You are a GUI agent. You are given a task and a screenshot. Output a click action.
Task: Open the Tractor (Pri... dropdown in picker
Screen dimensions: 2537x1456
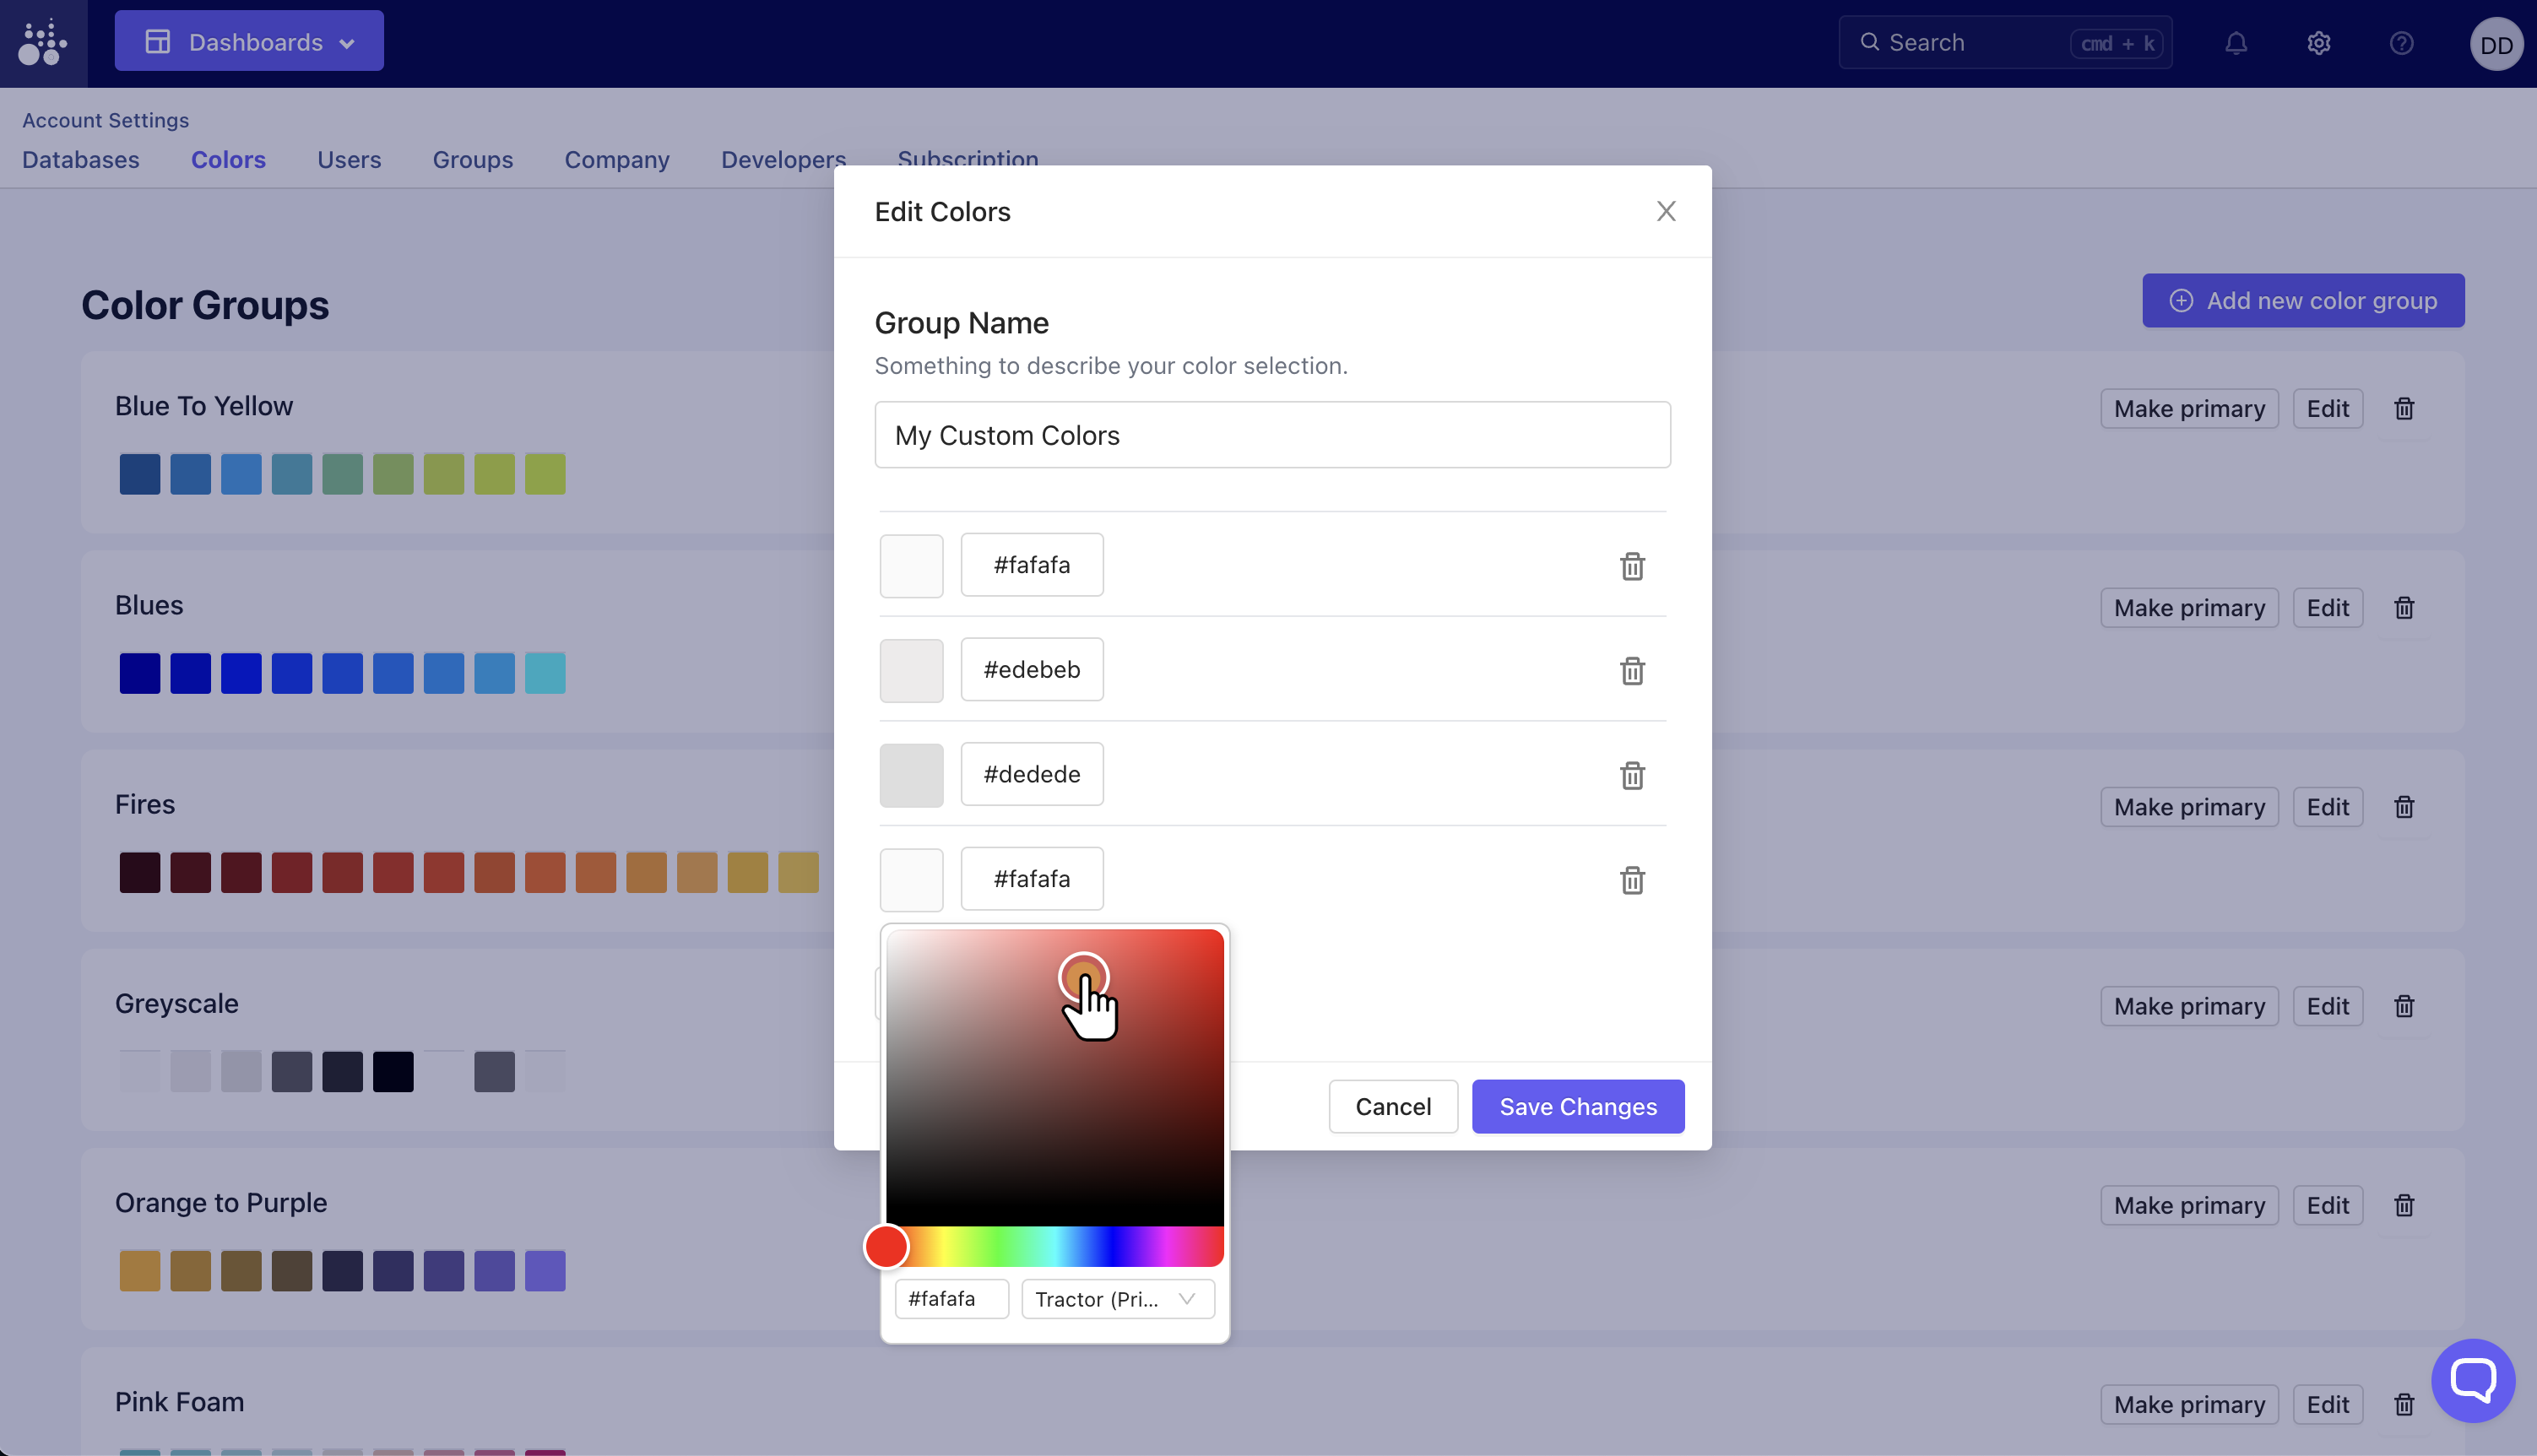1117,1299
